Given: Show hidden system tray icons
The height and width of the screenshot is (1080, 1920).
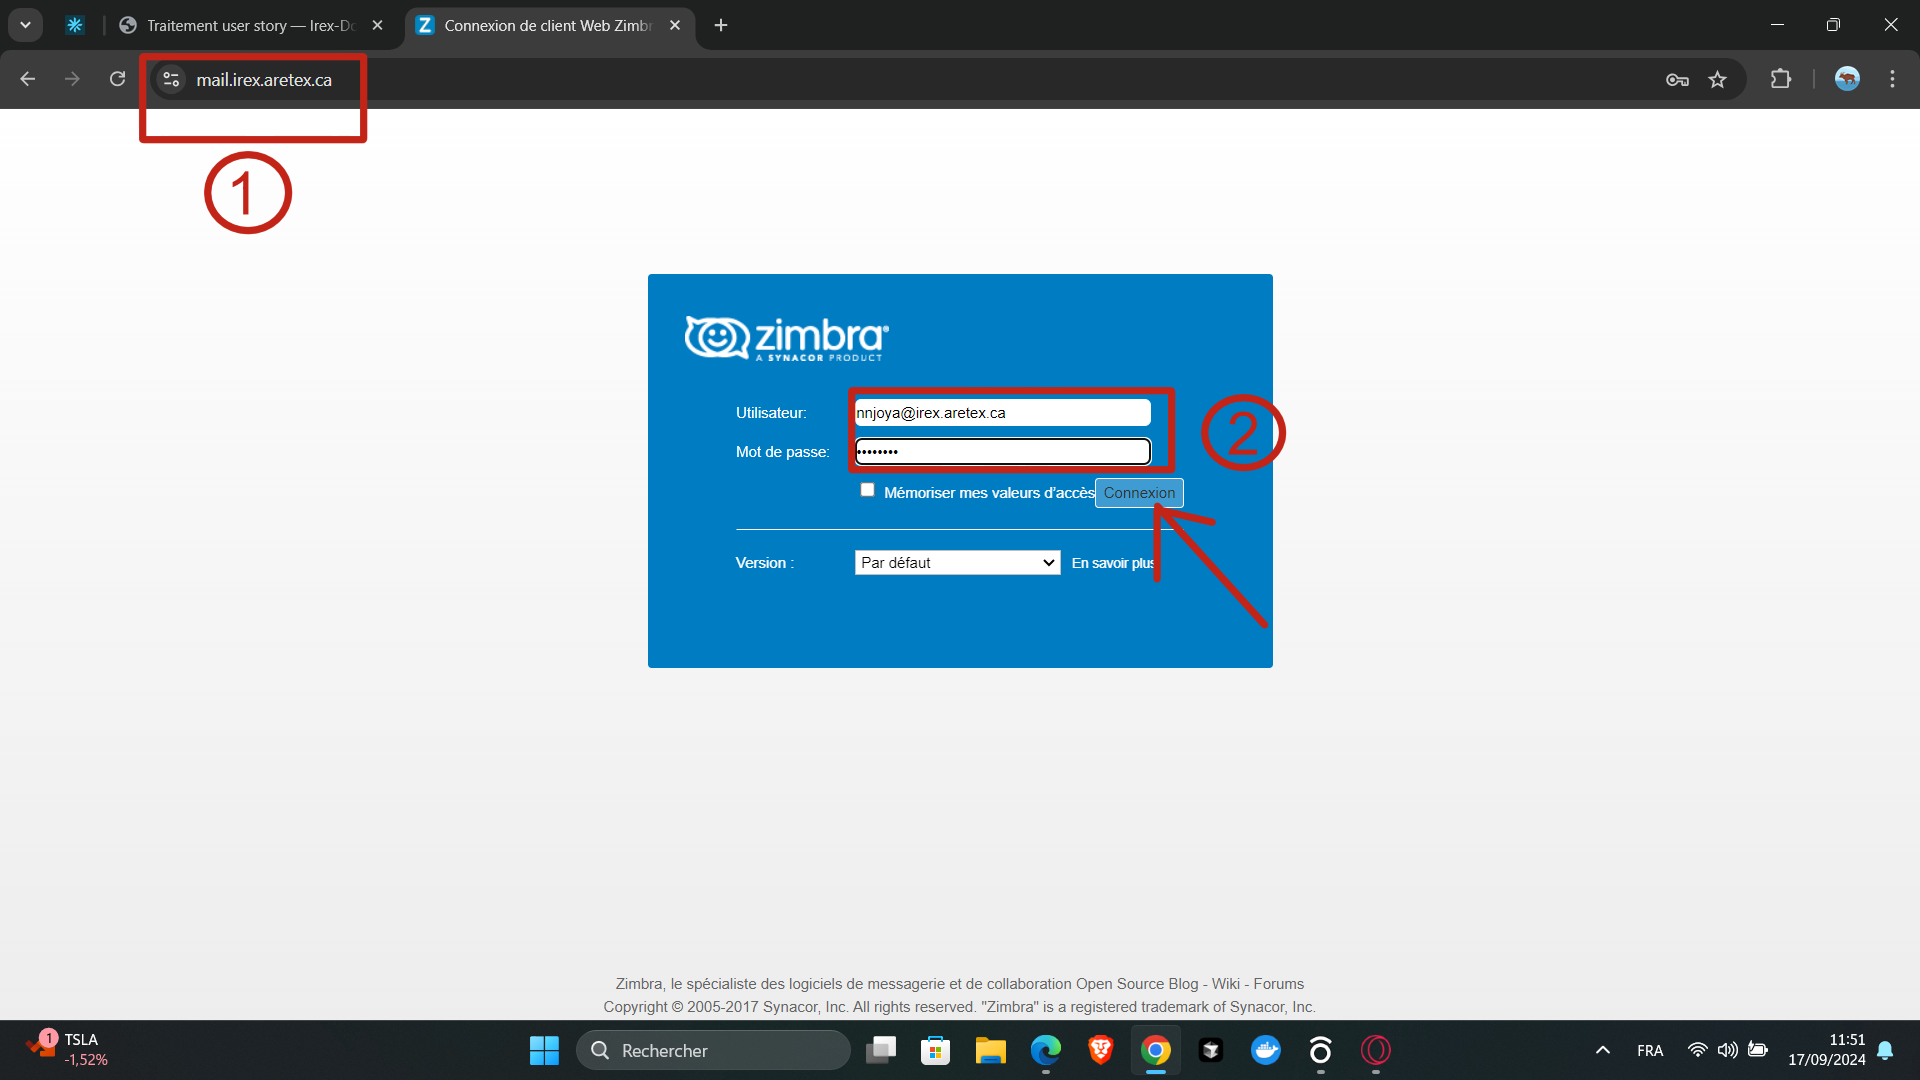Looking at the screenshot, I should 1603,1050.
